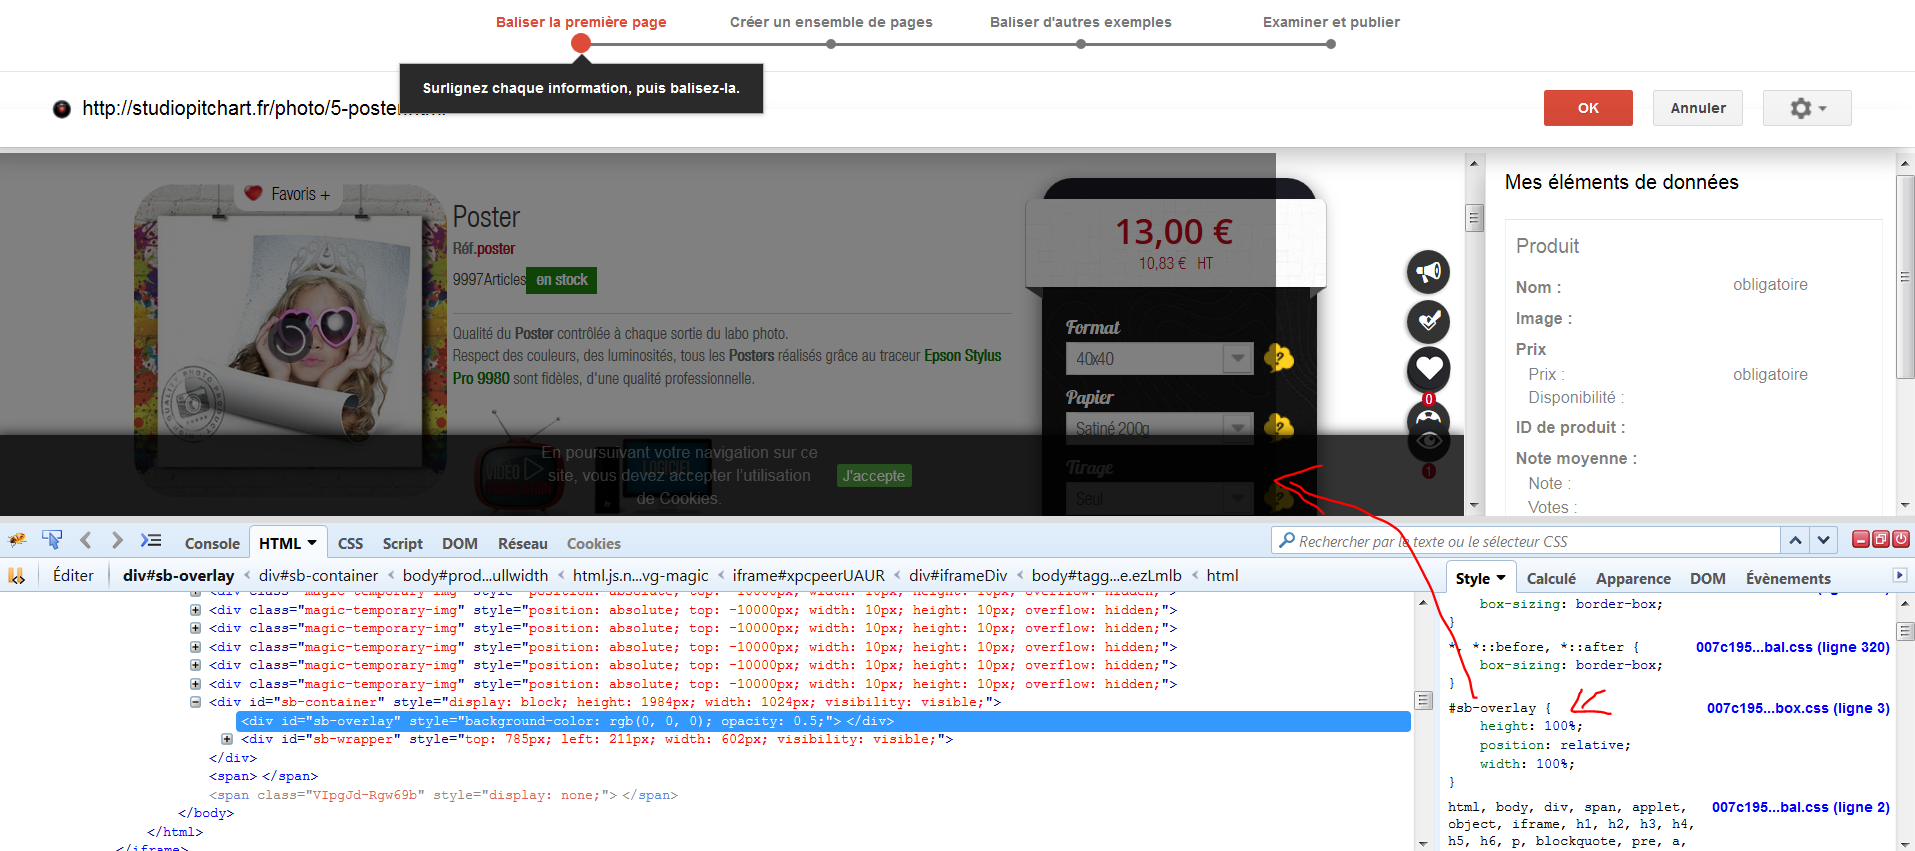Open the Firebug bug icon menu
1915x851 pixels.
(17, 541)
